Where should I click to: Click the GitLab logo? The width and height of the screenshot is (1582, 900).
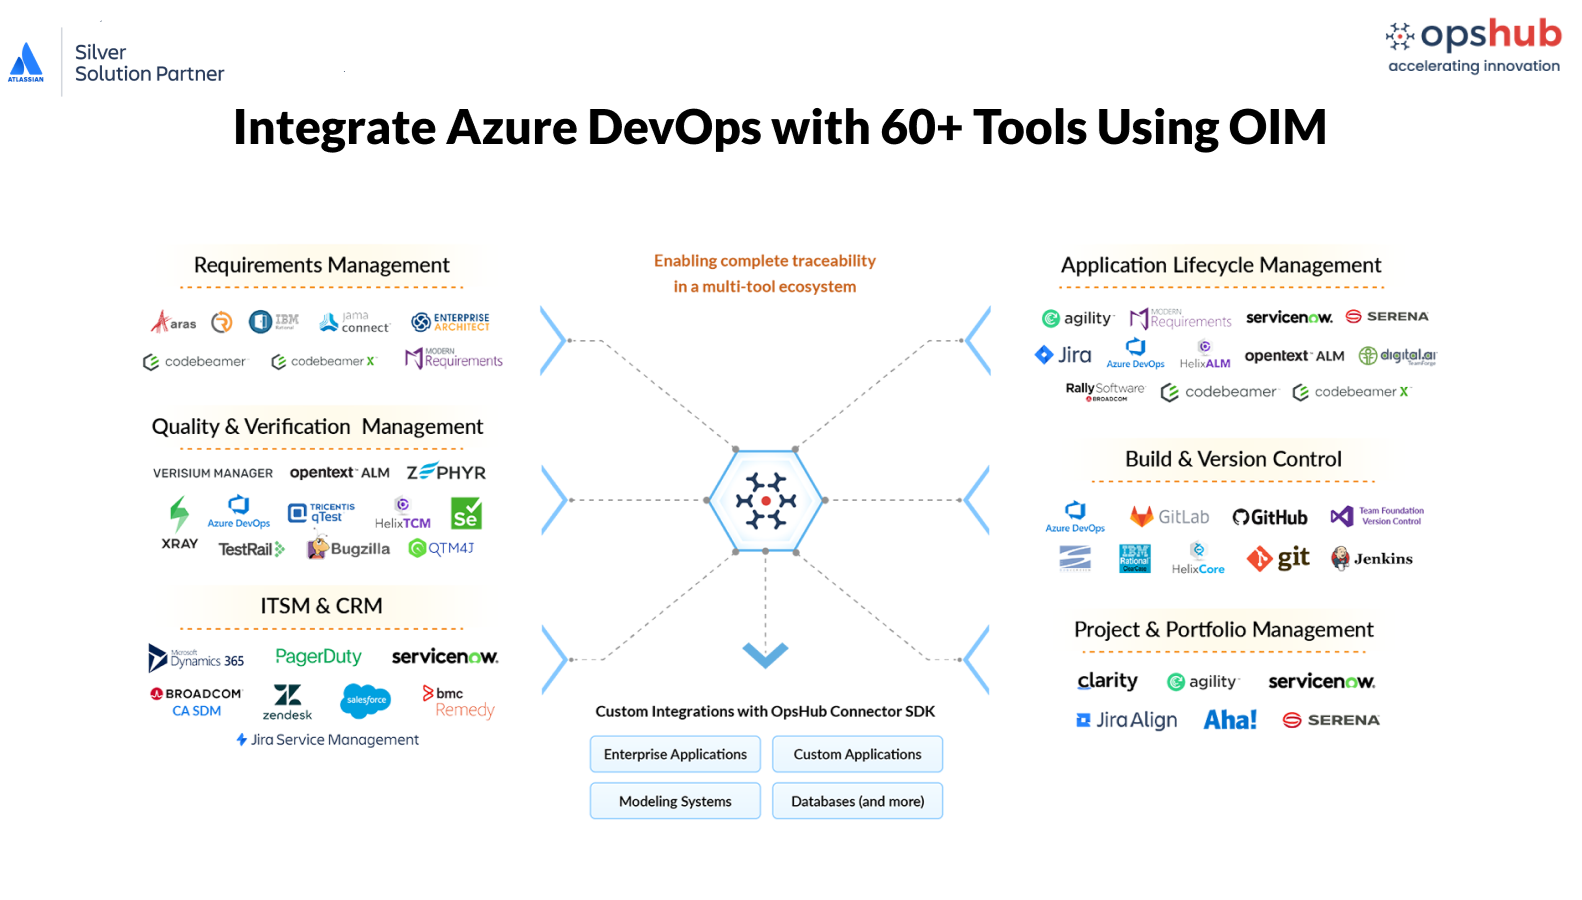coord(1169,517)
